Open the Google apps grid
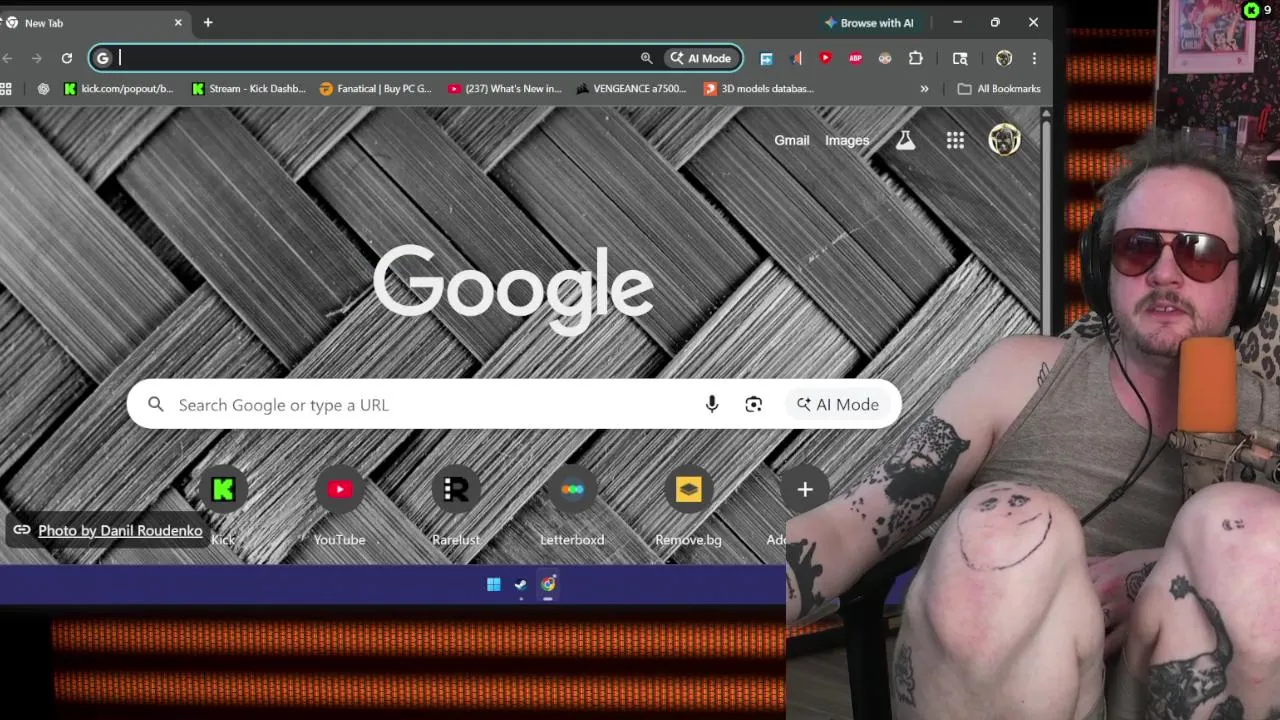 tap(955, 141)
